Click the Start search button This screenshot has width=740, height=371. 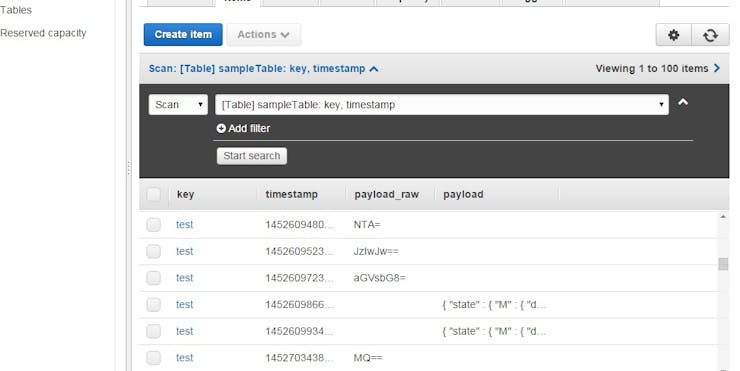252,156
